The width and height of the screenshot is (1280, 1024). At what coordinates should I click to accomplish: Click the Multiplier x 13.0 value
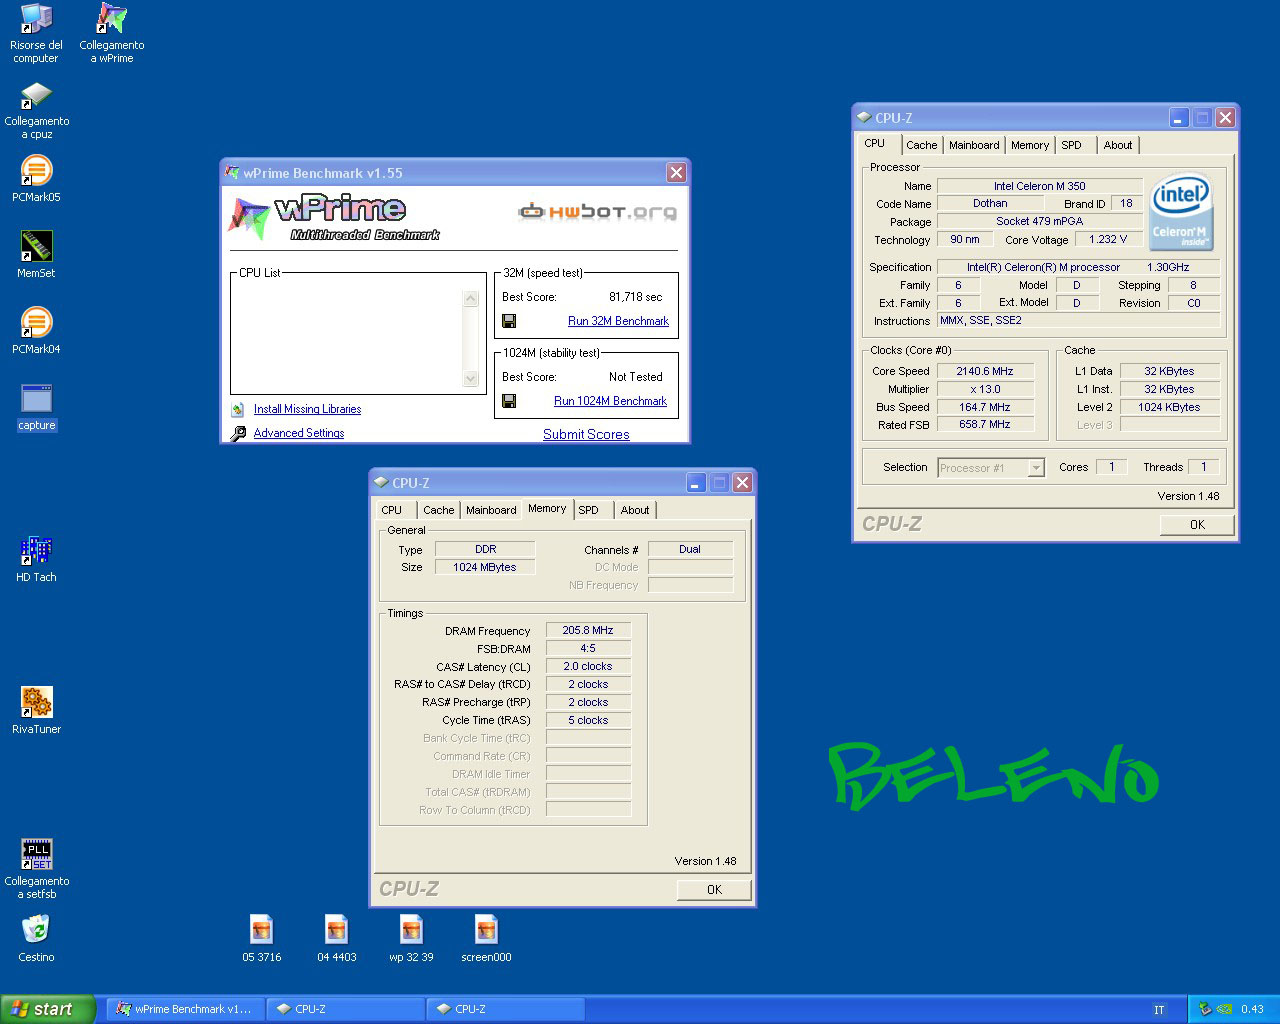[985, 389]
